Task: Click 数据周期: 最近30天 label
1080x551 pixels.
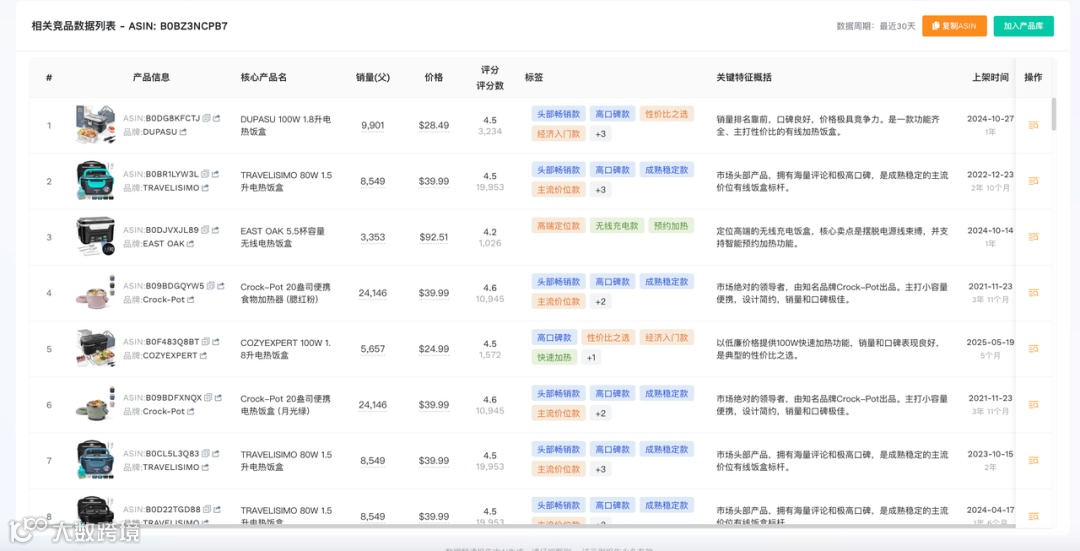Action: click(875, 26)
